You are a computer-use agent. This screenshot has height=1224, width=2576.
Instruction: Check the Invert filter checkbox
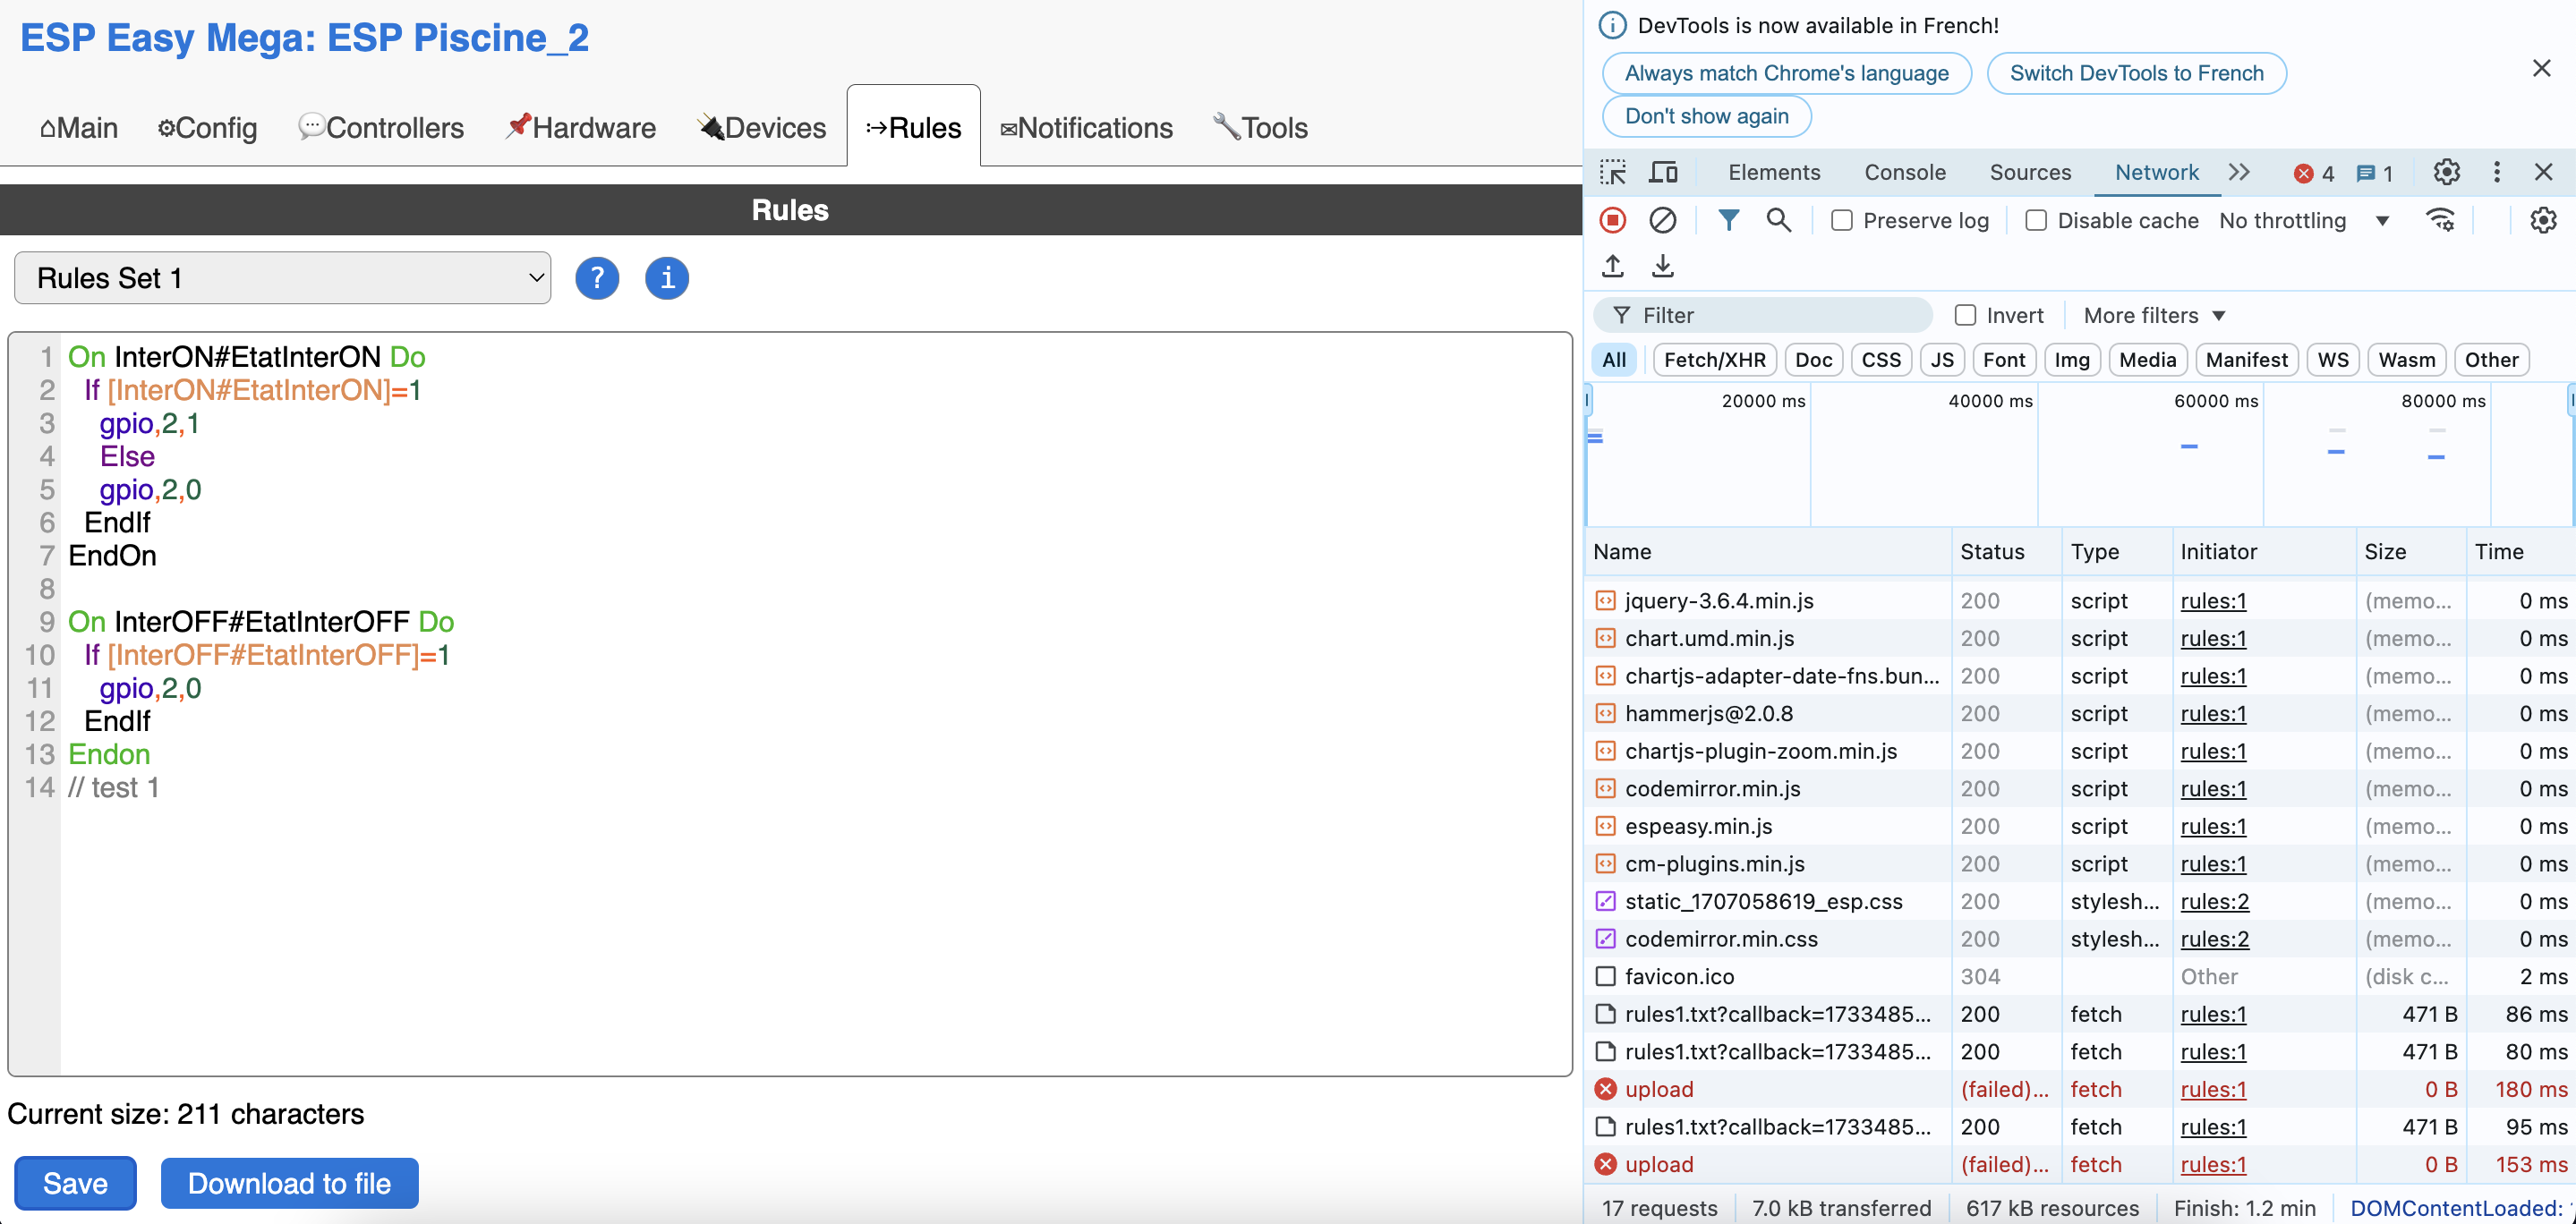1965,316
